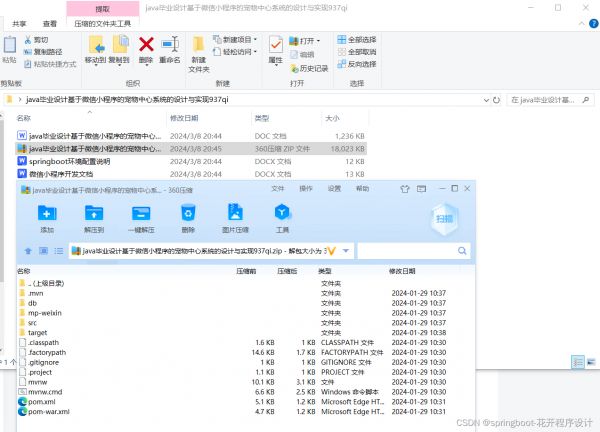600x432 pixels.
Task: Switch 360压缩 to icon view
Action: (x=43, y=251)
